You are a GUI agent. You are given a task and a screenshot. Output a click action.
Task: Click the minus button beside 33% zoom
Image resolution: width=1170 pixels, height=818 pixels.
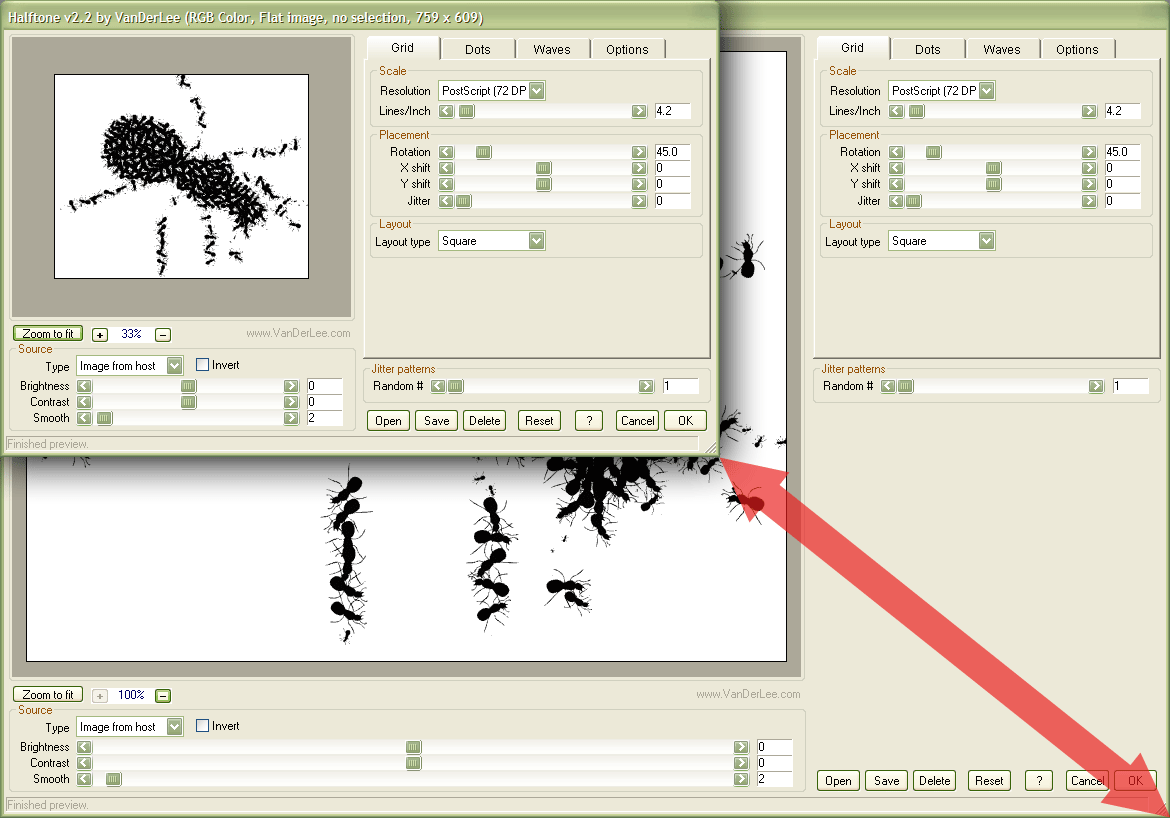click(x=163, y=335)
